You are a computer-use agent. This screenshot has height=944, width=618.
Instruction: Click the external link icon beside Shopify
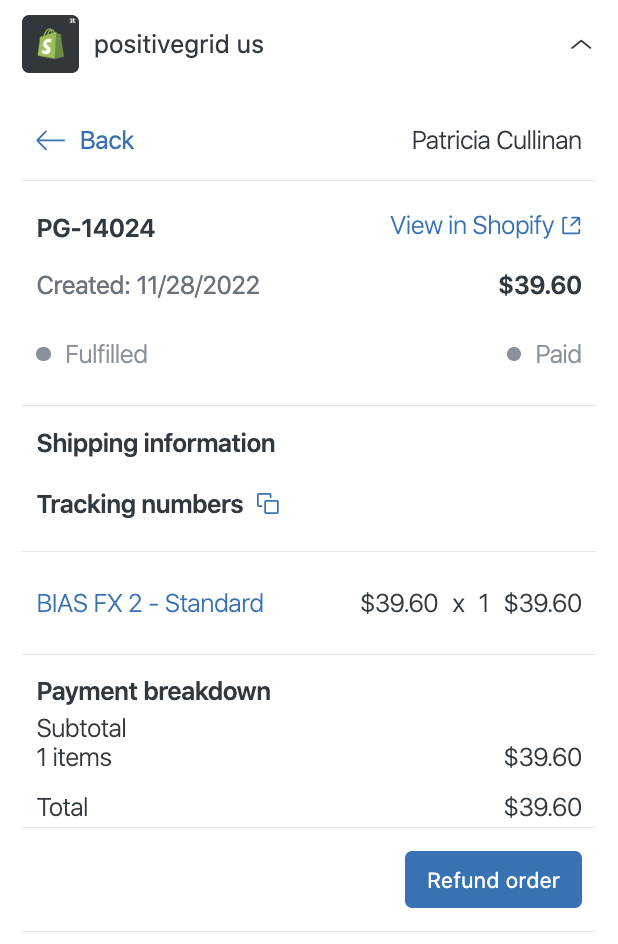pyautogui.click(x=571, y=226)
